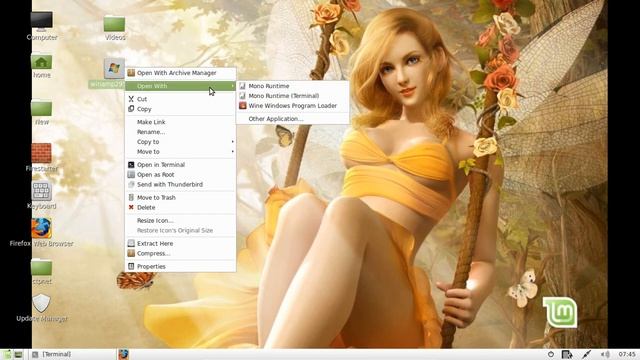Screen dimensions: 640x360
Task: Open the home folder icon
Action: [x=42, y=62]
